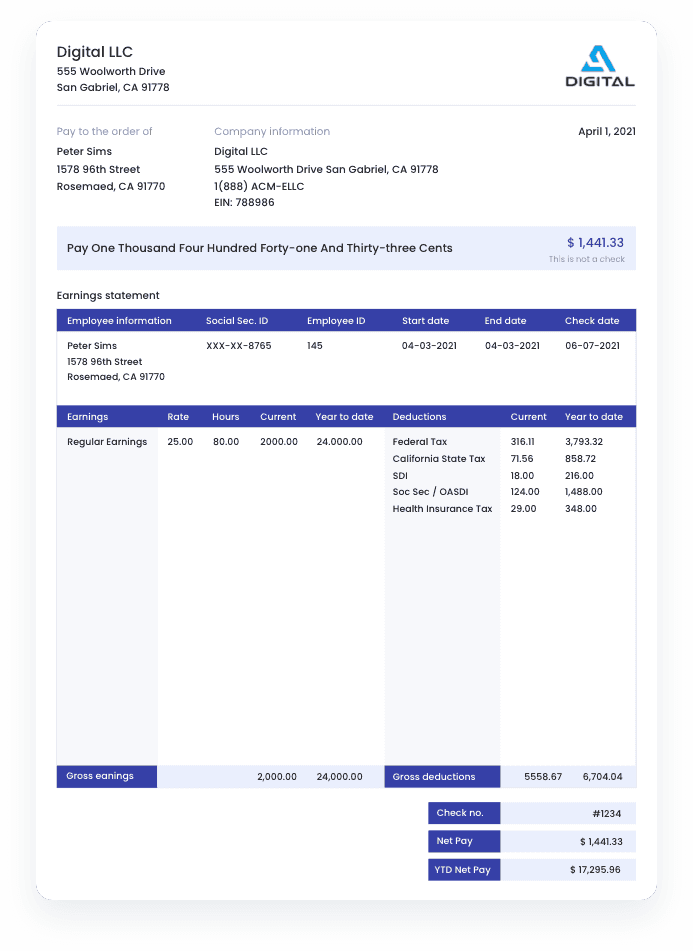Click the Federal Tax deduction row
The width and height of the screenshot is (693, 951).
point(420,442)
